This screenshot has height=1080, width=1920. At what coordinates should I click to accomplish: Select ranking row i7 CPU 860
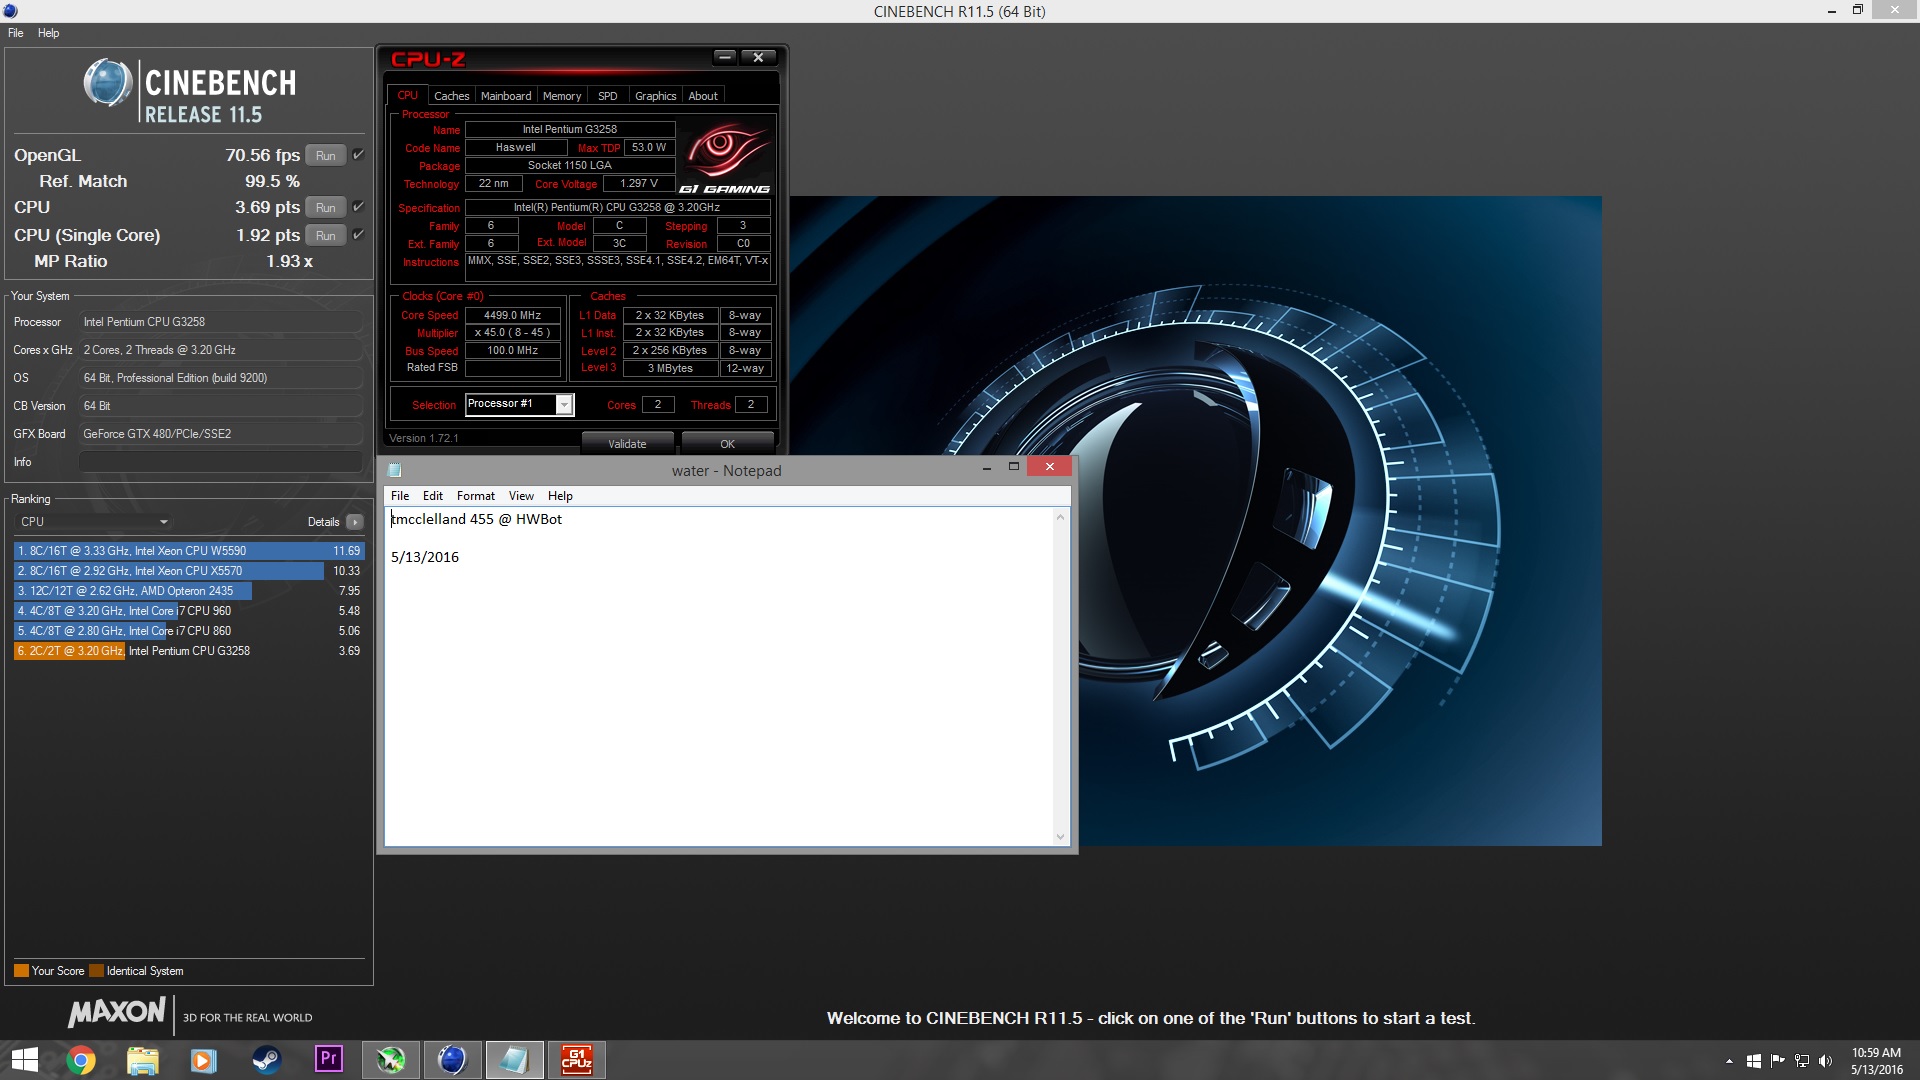click(189, 631)
